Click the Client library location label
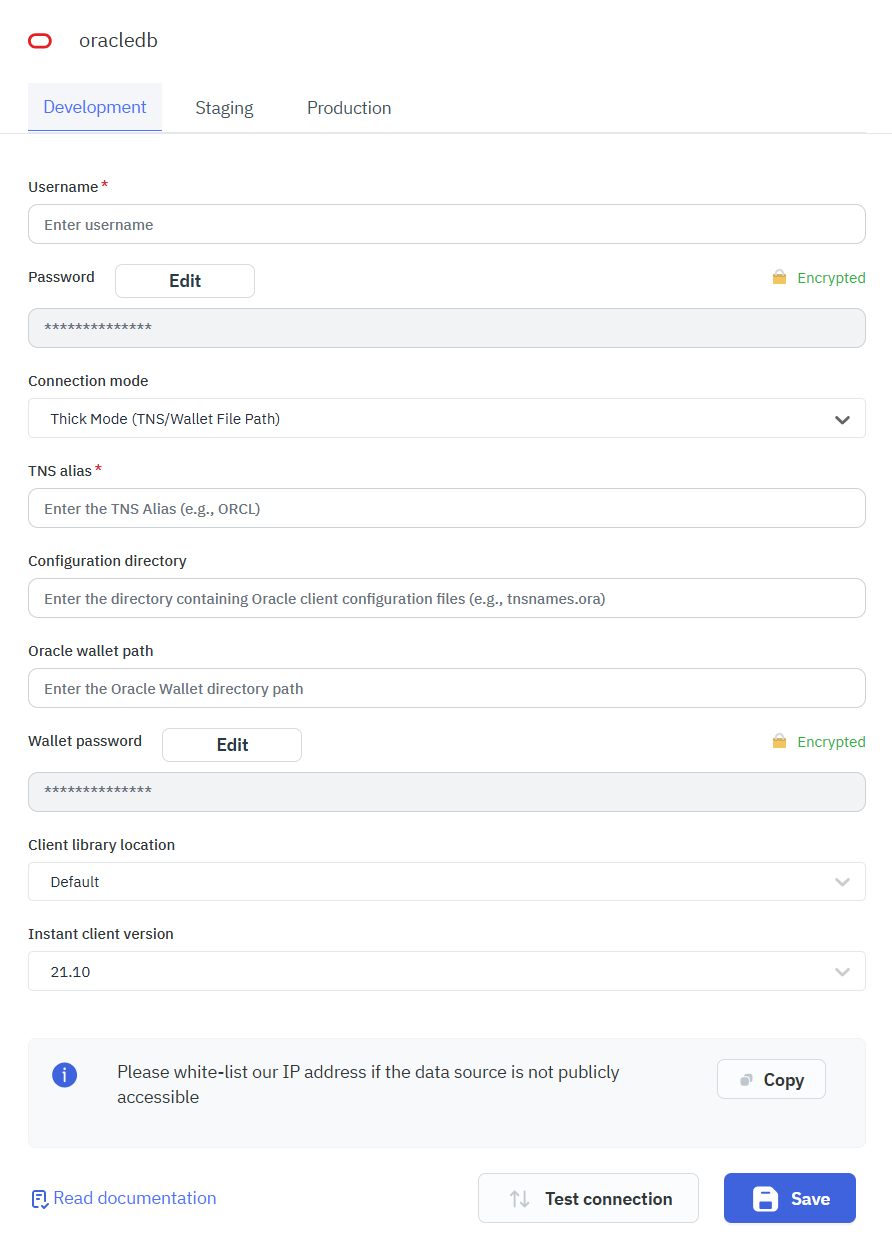Viewport: 892px width, 1254px height. coord(101,845)
